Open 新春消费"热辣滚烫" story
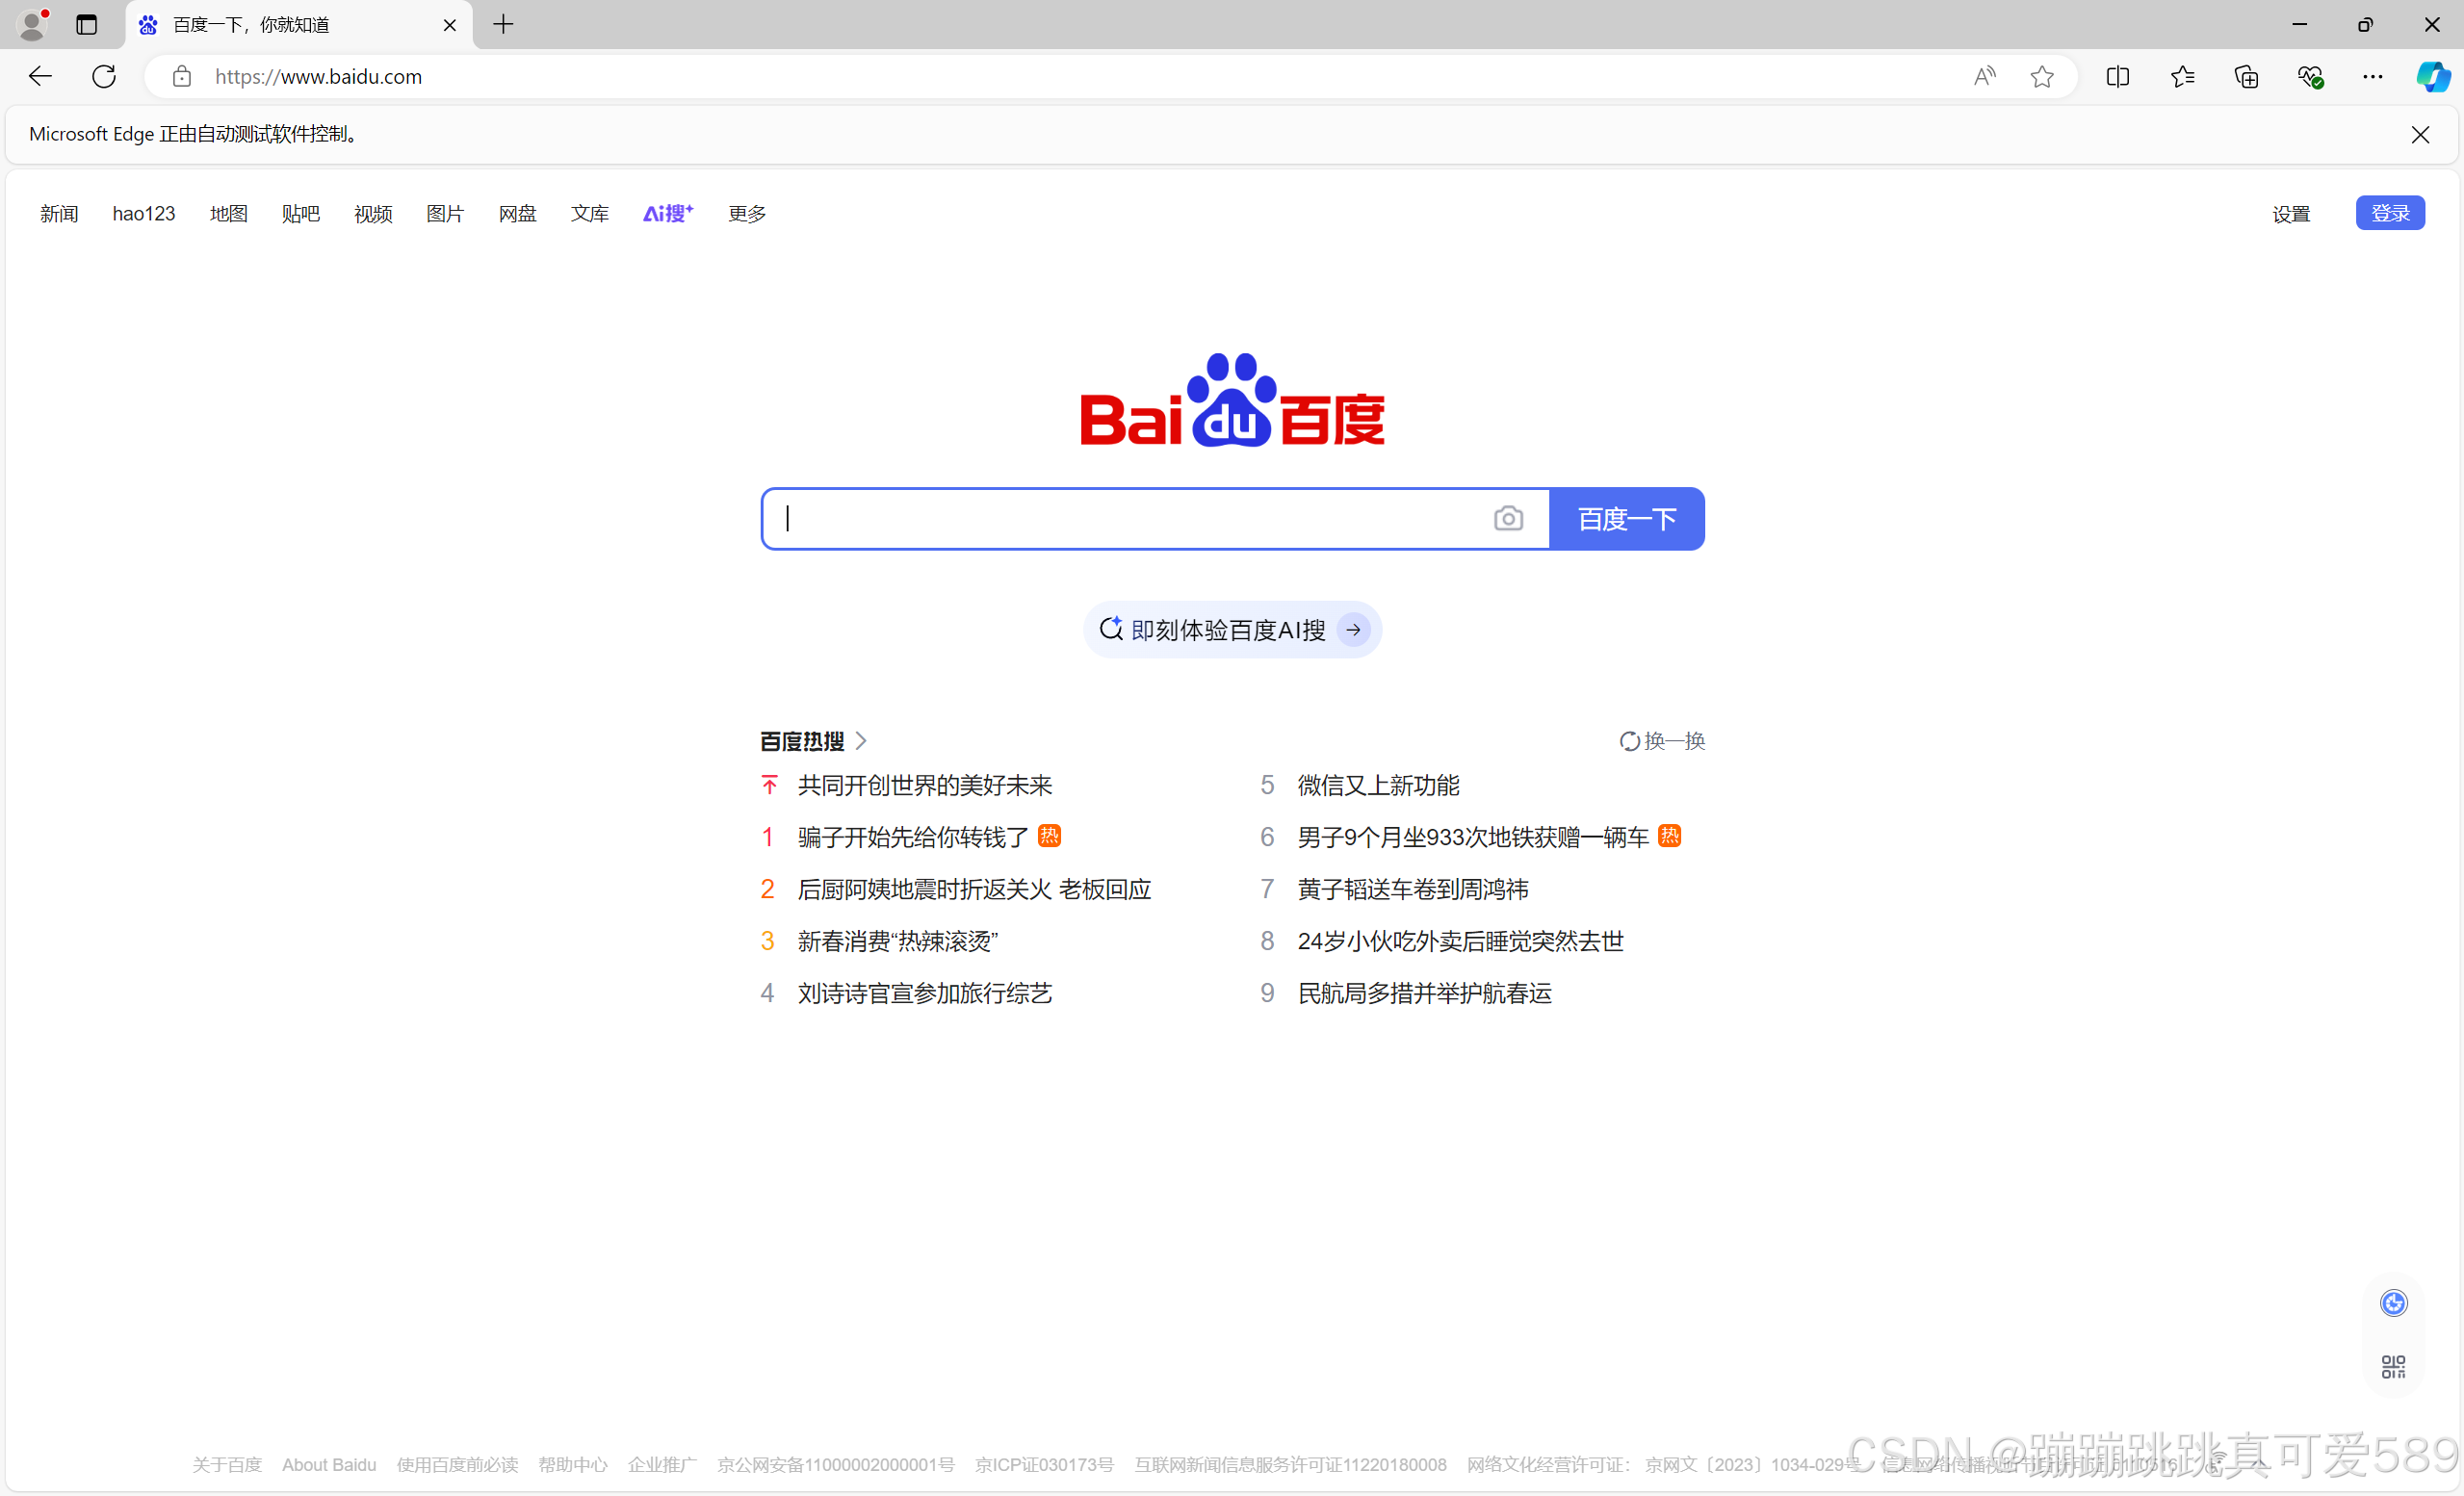The image size is (2464, 1496). click(897, 941)
